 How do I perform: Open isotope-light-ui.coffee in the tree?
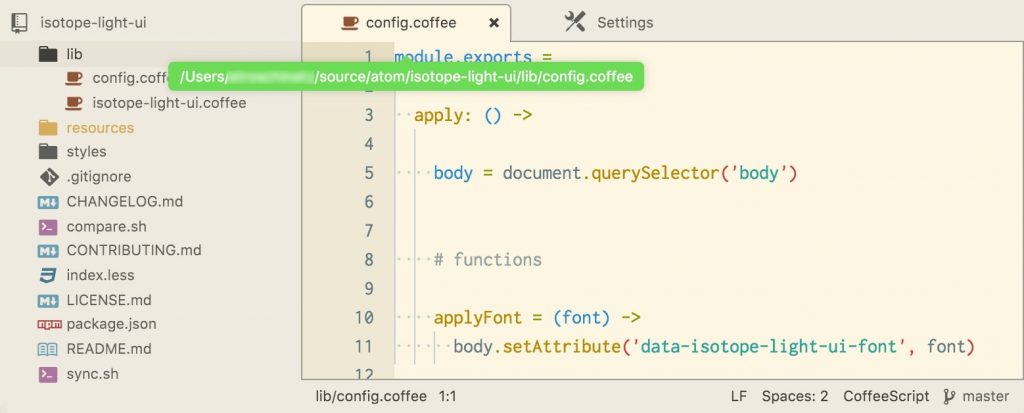pyautogui.click(x=168, y=103)
